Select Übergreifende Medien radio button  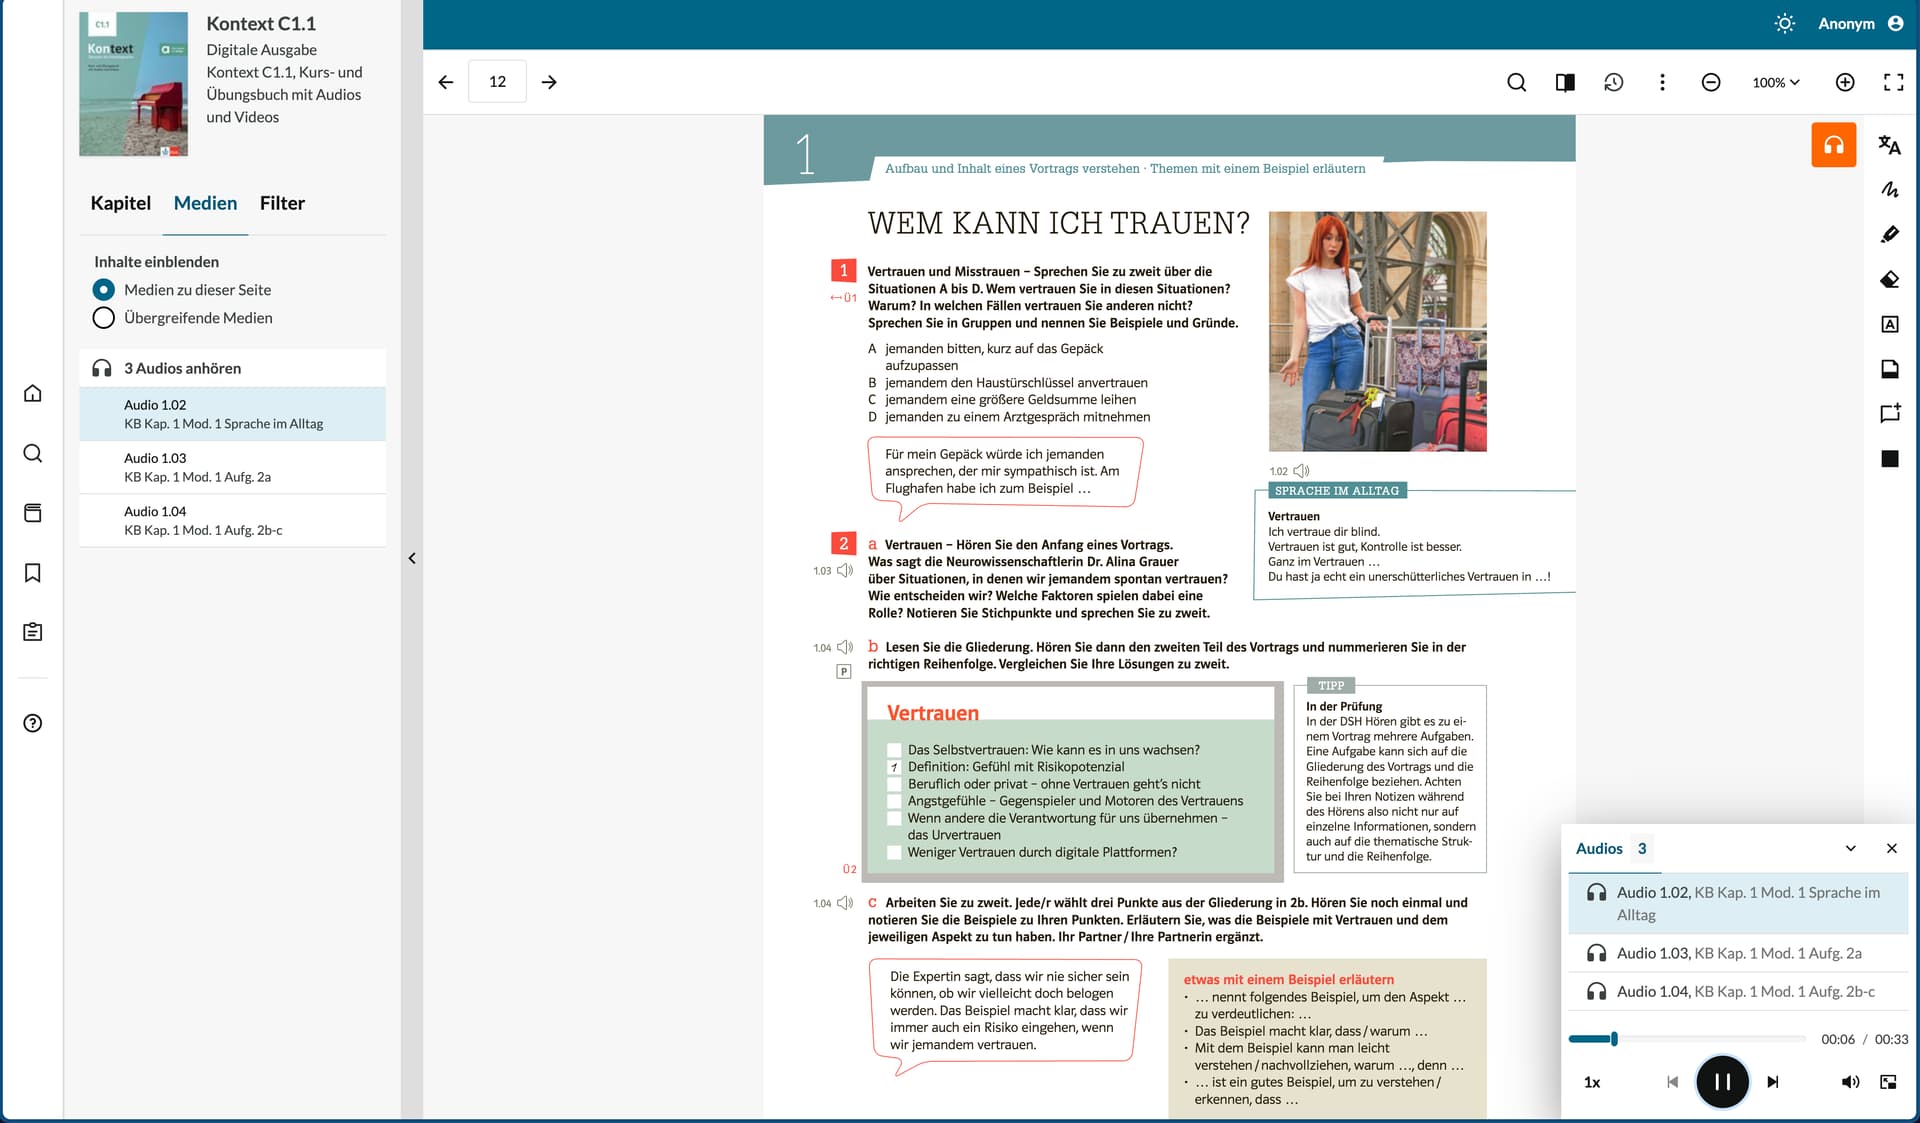[103, 318]
